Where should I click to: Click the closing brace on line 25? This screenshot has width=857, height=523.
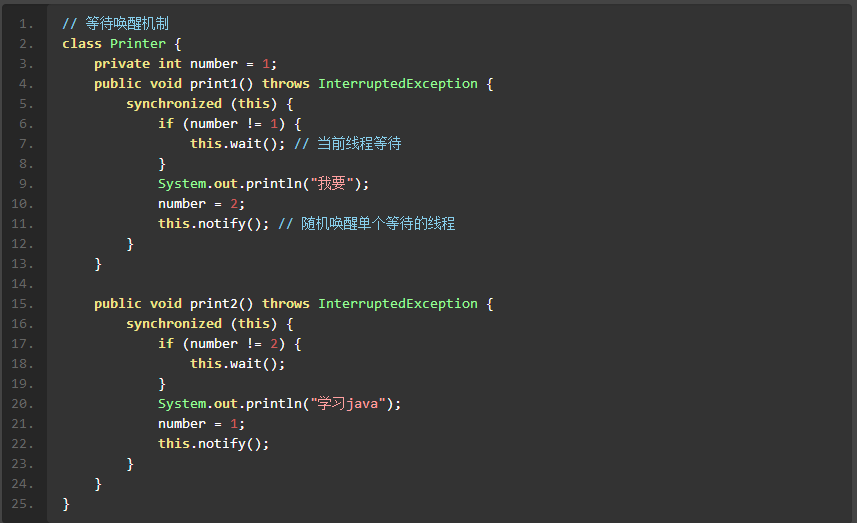click(66, 504)
